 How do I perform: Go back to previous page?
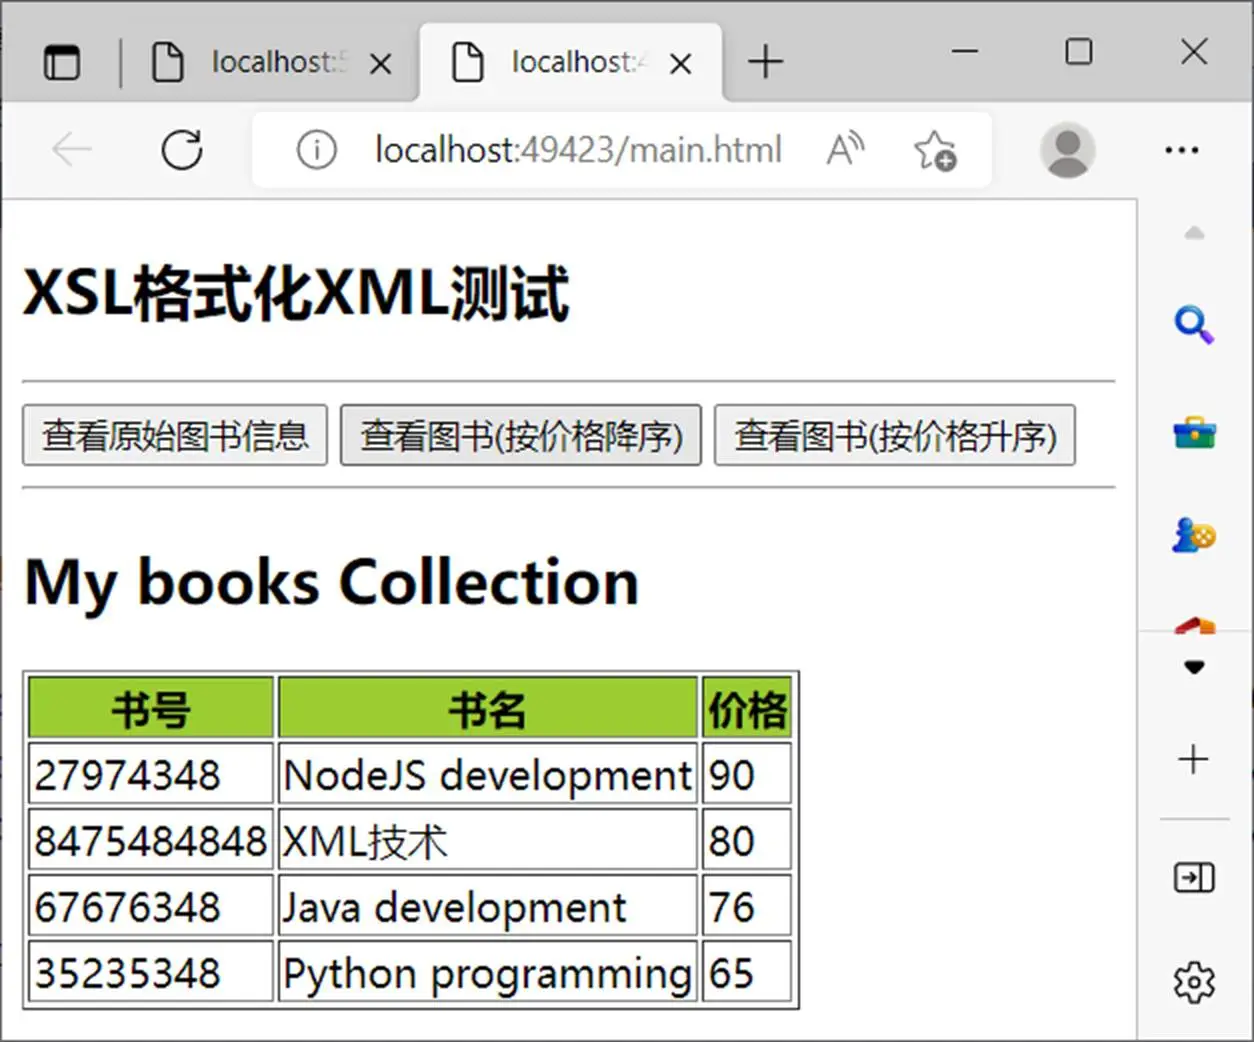71,151
